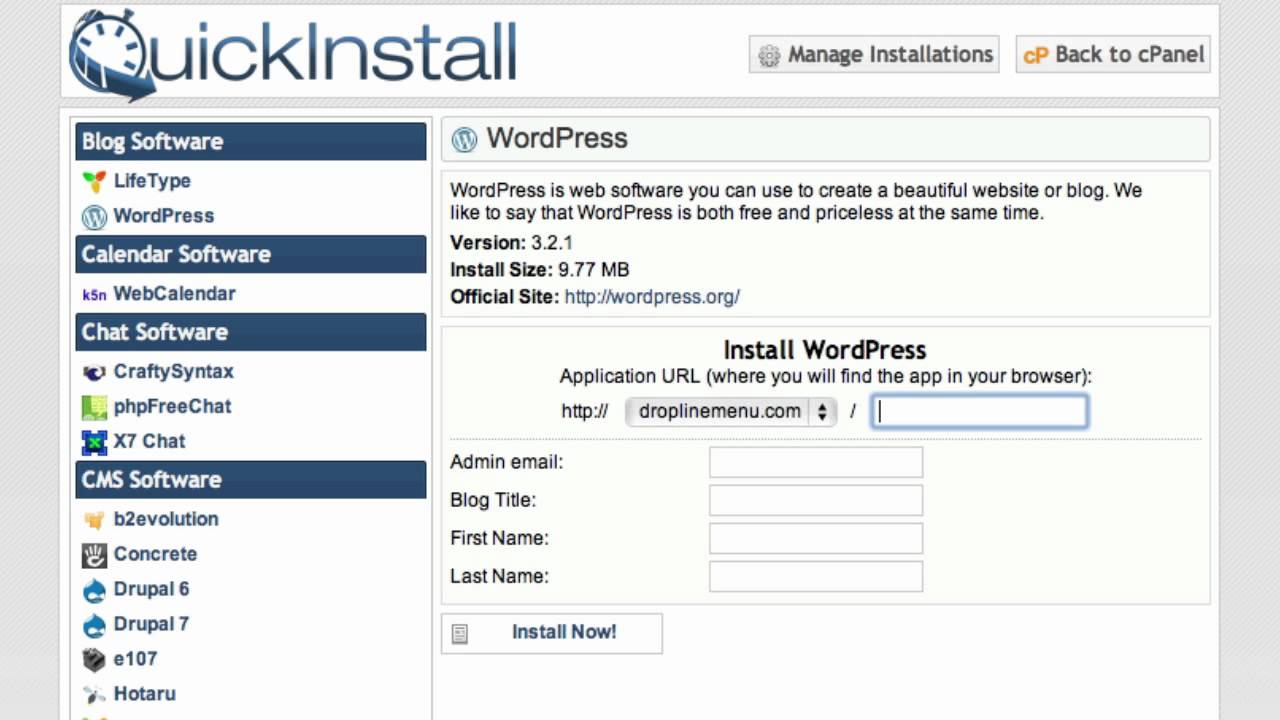
Task: Click the WordPress title in the header panel
Action: 557,138
